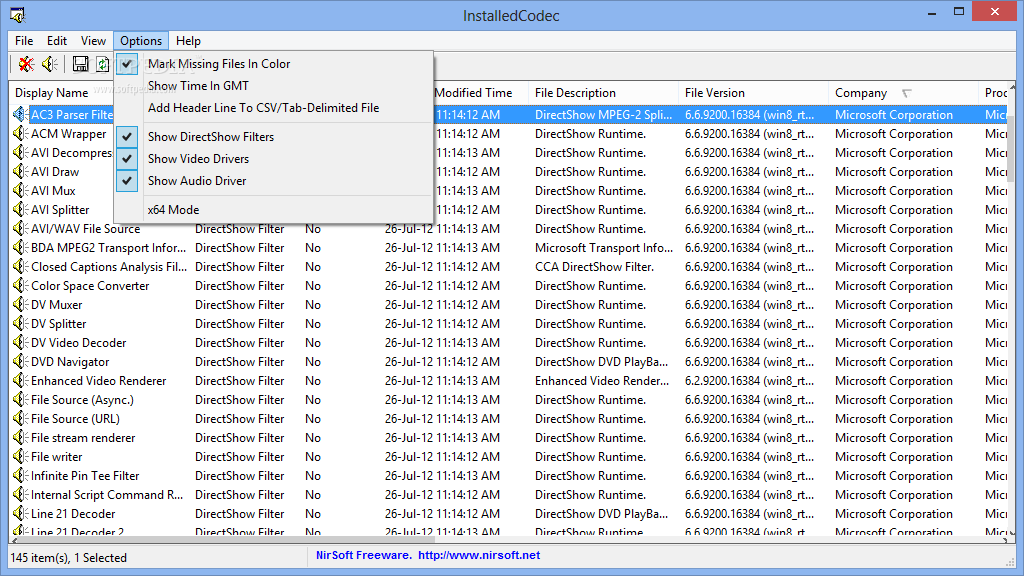The image size is (1024, 576).
Task: Click the vertical scrollbar up arrow
Action: pyautogui.click(x=1012, y=86)
